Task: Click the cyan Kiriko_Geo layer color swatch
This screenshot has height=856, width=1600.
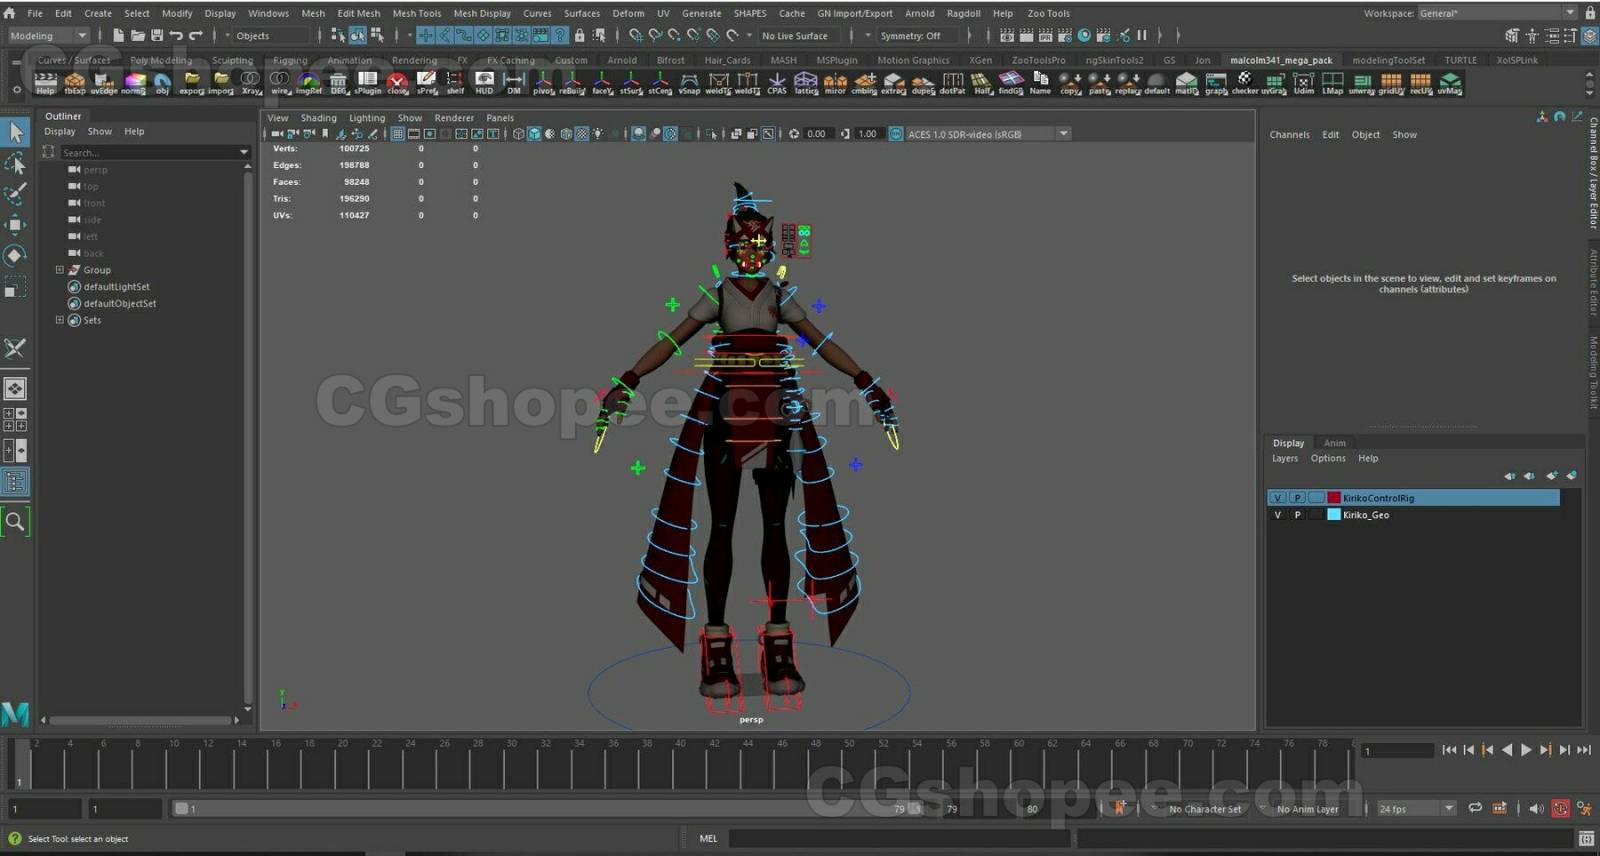Action: 1334,515
